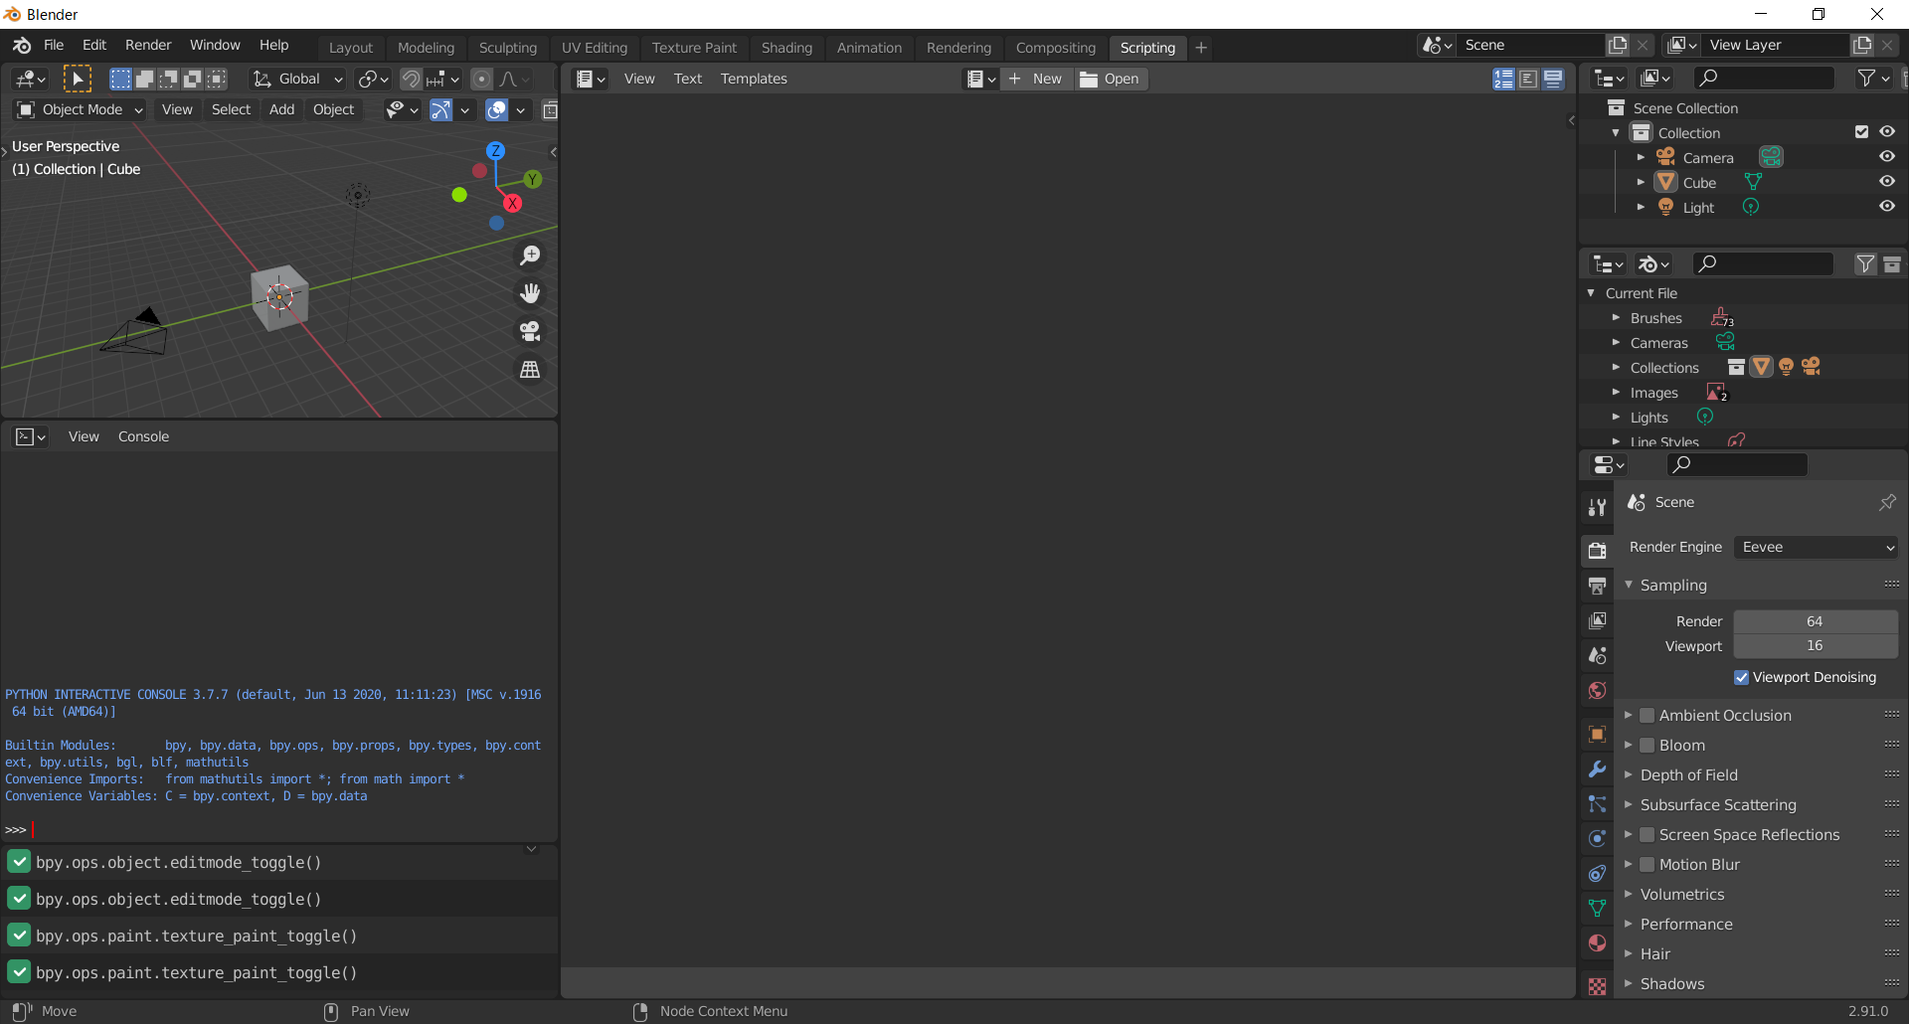Switch to the Shading workspace tab
Viewport: 1909px width, 1024px height.
(x=786, y=48)
